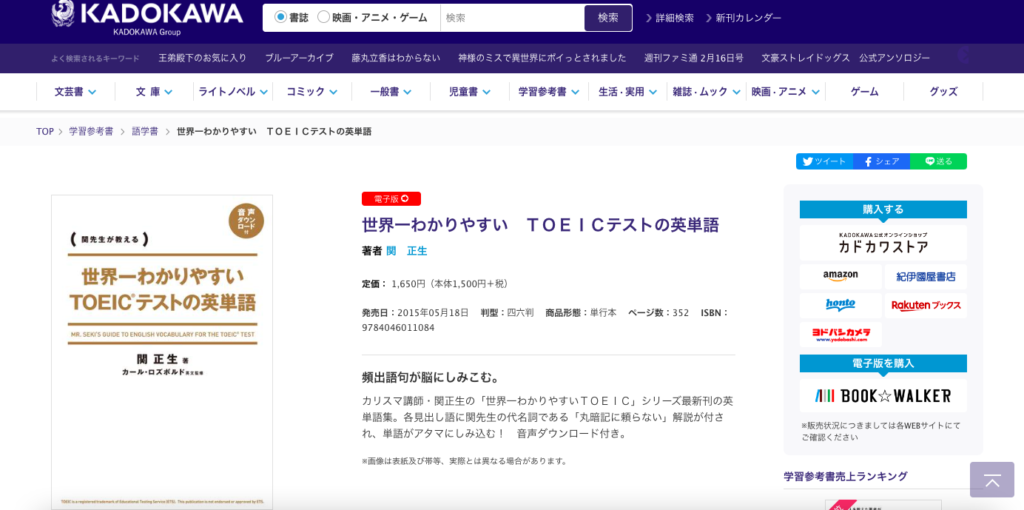Open 新刊カレンダー link
1024x510 pixels.
[x=743, y=18]
